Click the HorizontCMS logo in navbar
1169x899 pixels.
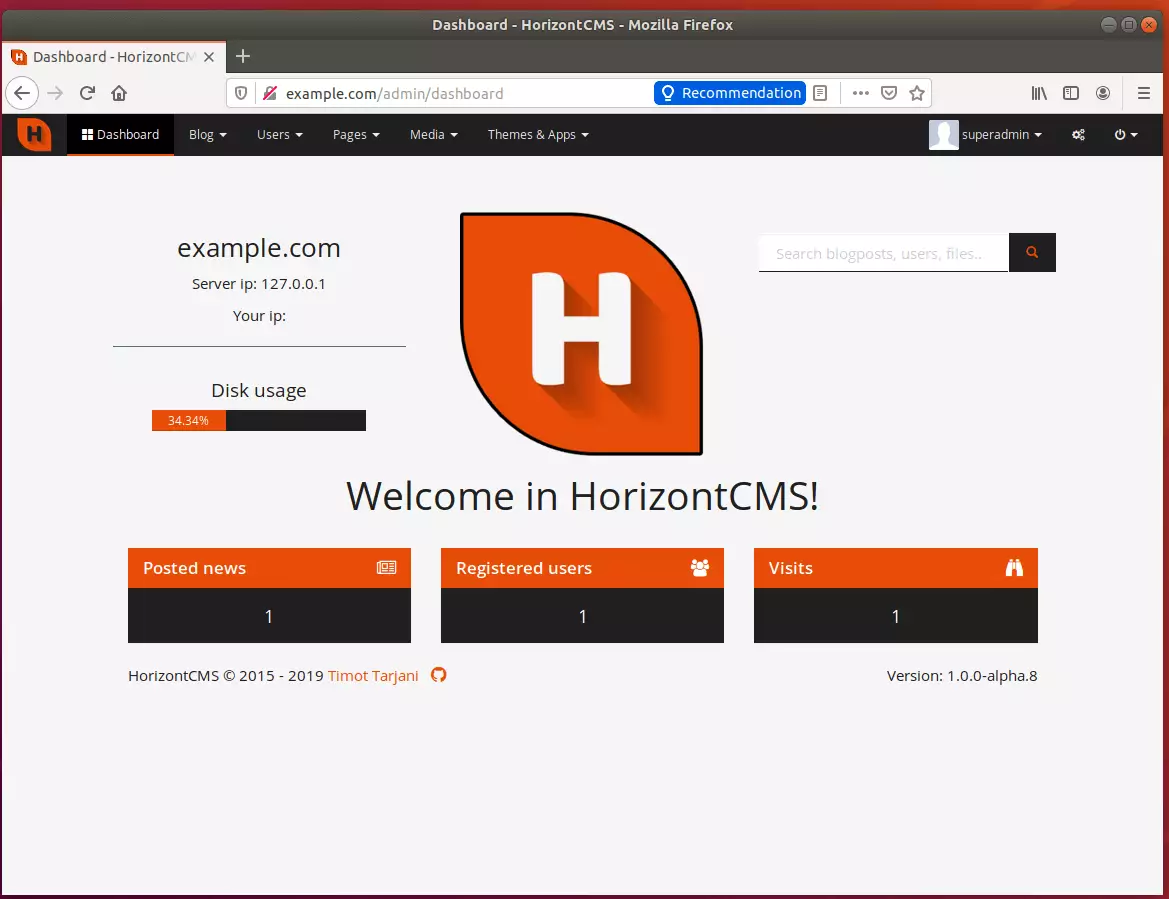coord(34,134)
